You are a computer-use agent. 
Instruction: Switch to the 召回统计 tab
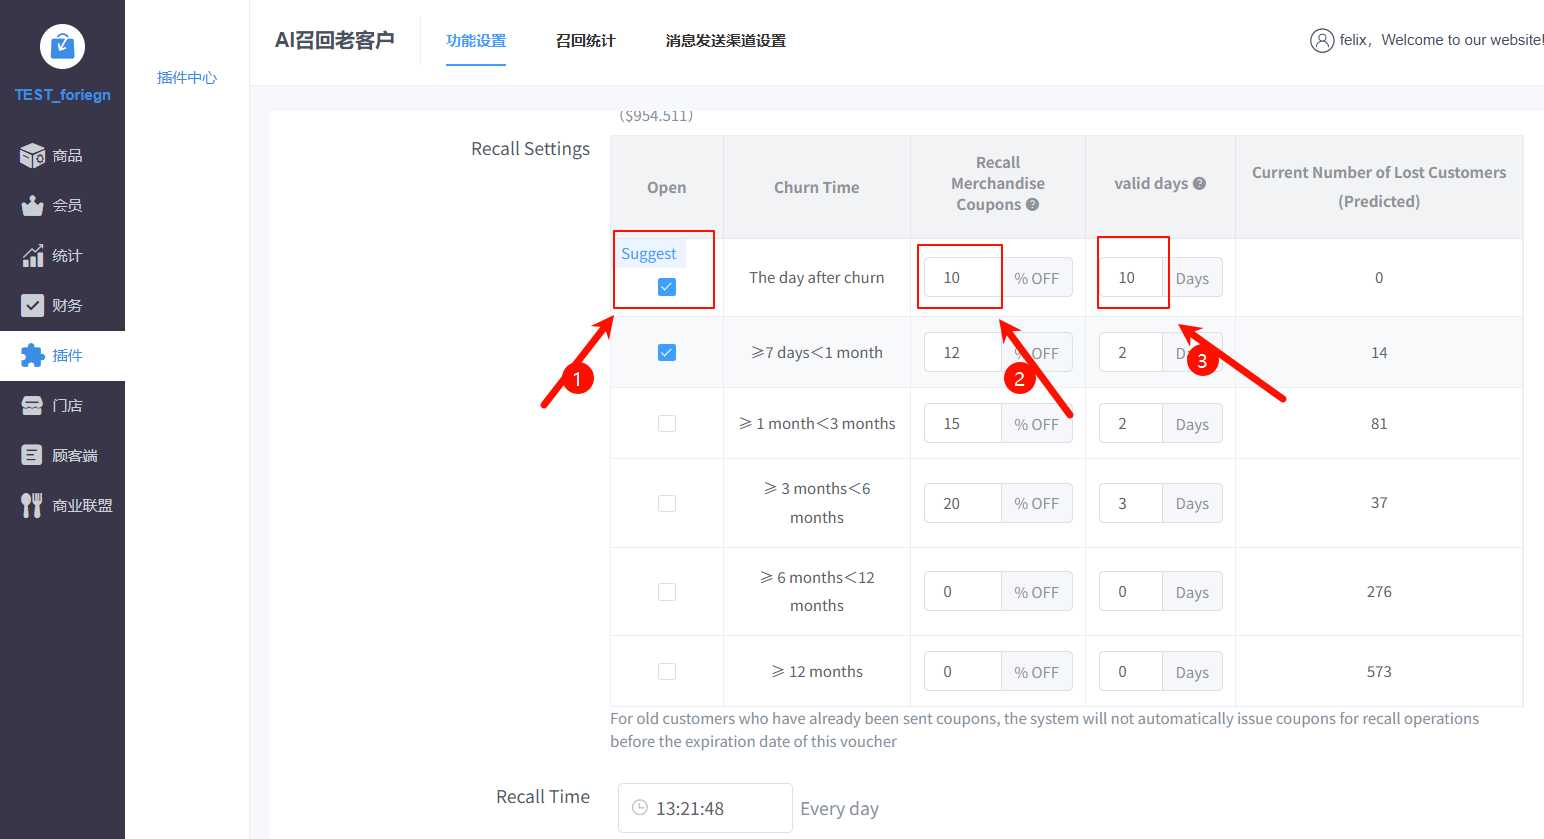585,41
